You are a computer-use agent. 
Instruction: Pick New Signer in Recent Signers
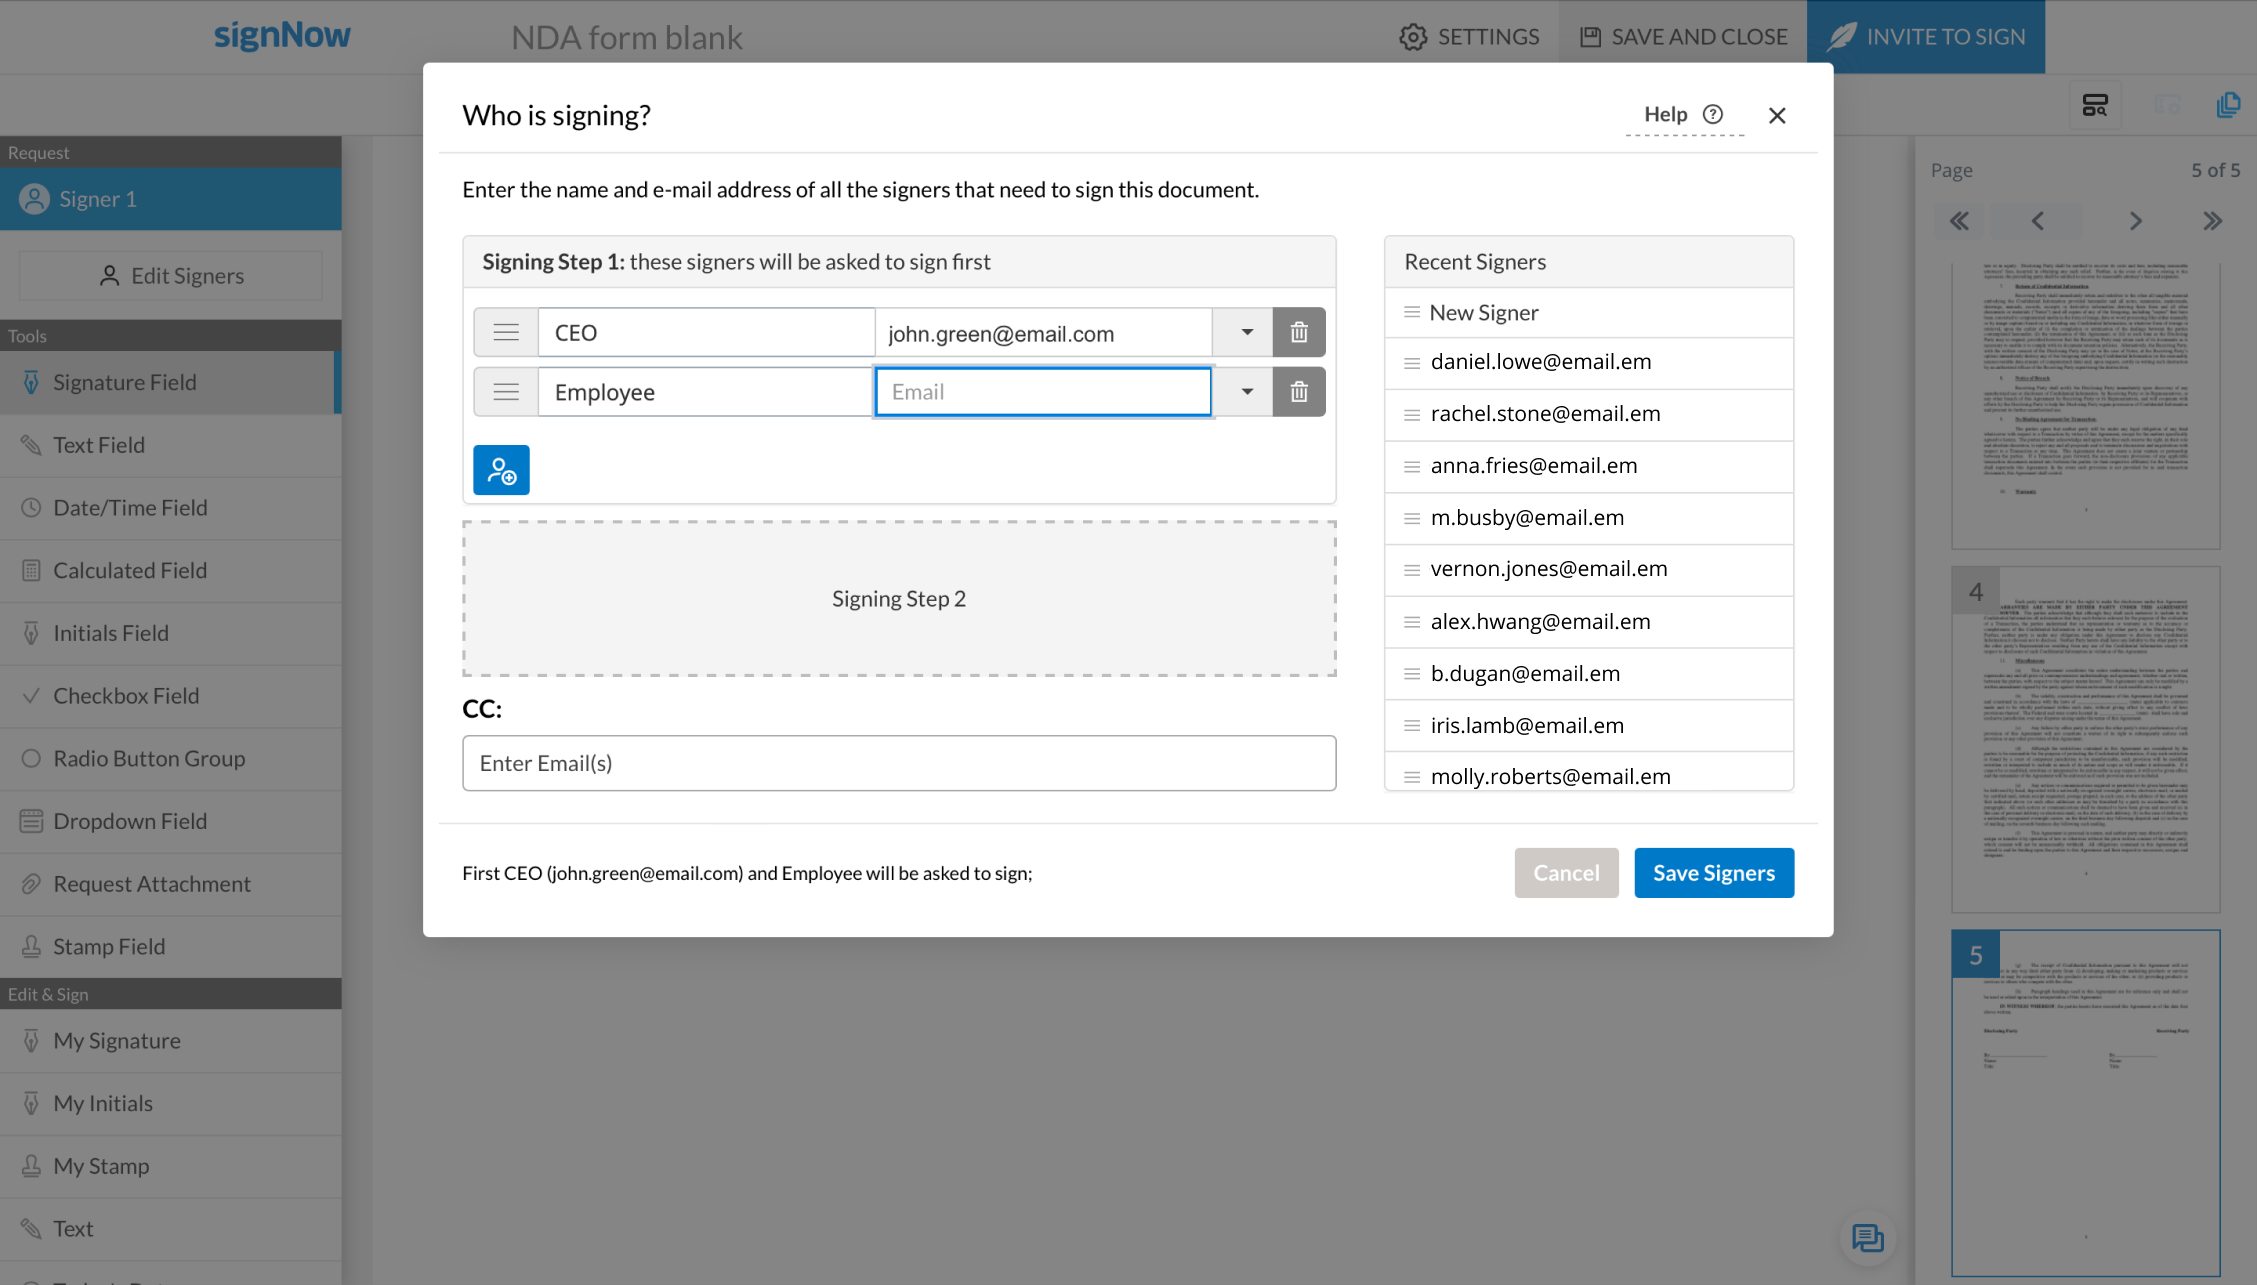click(1484, 313)
